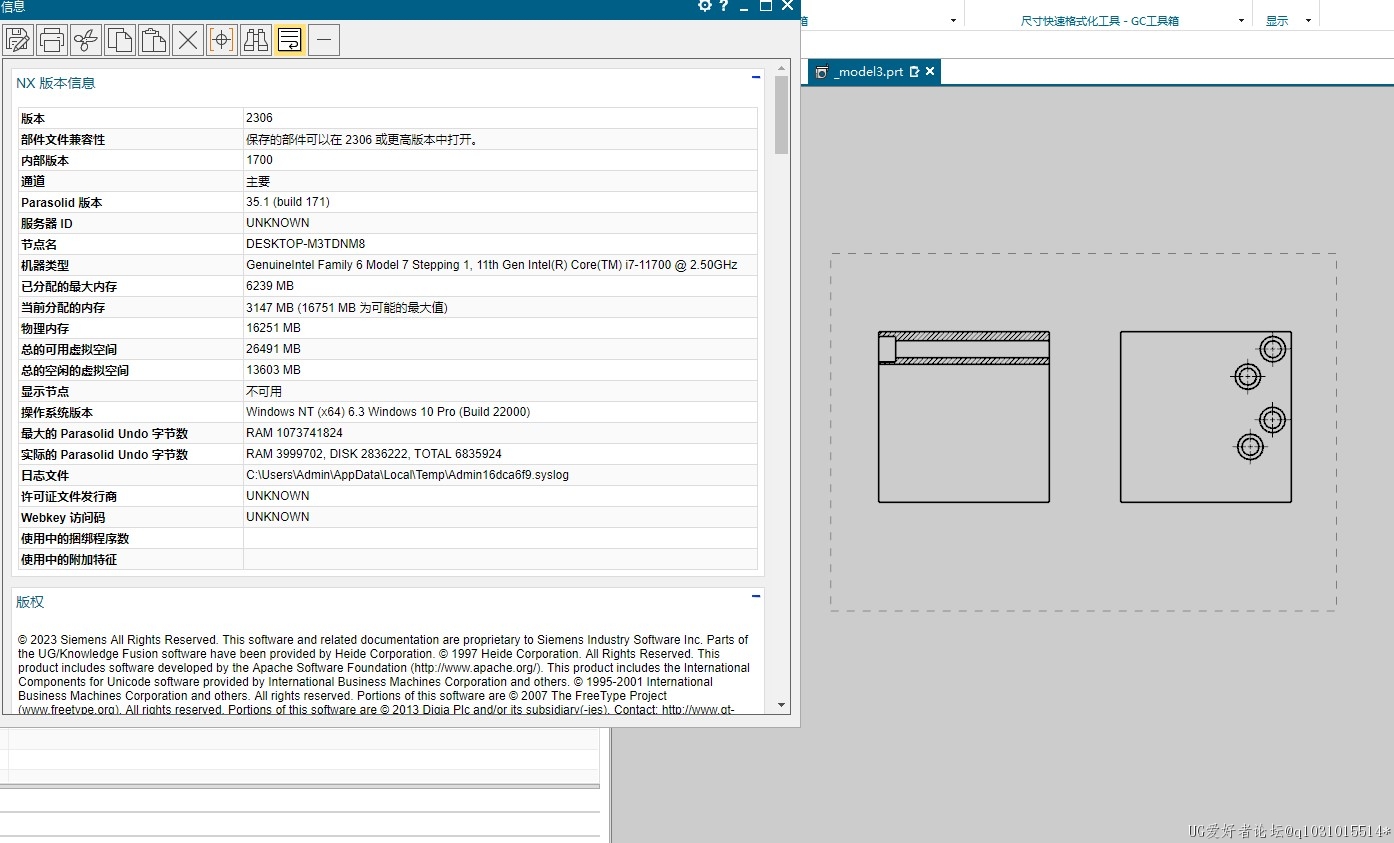Click the Paste clipboard icon
This screenshot has height=843, width=1394.
click(x=154, y=40)
